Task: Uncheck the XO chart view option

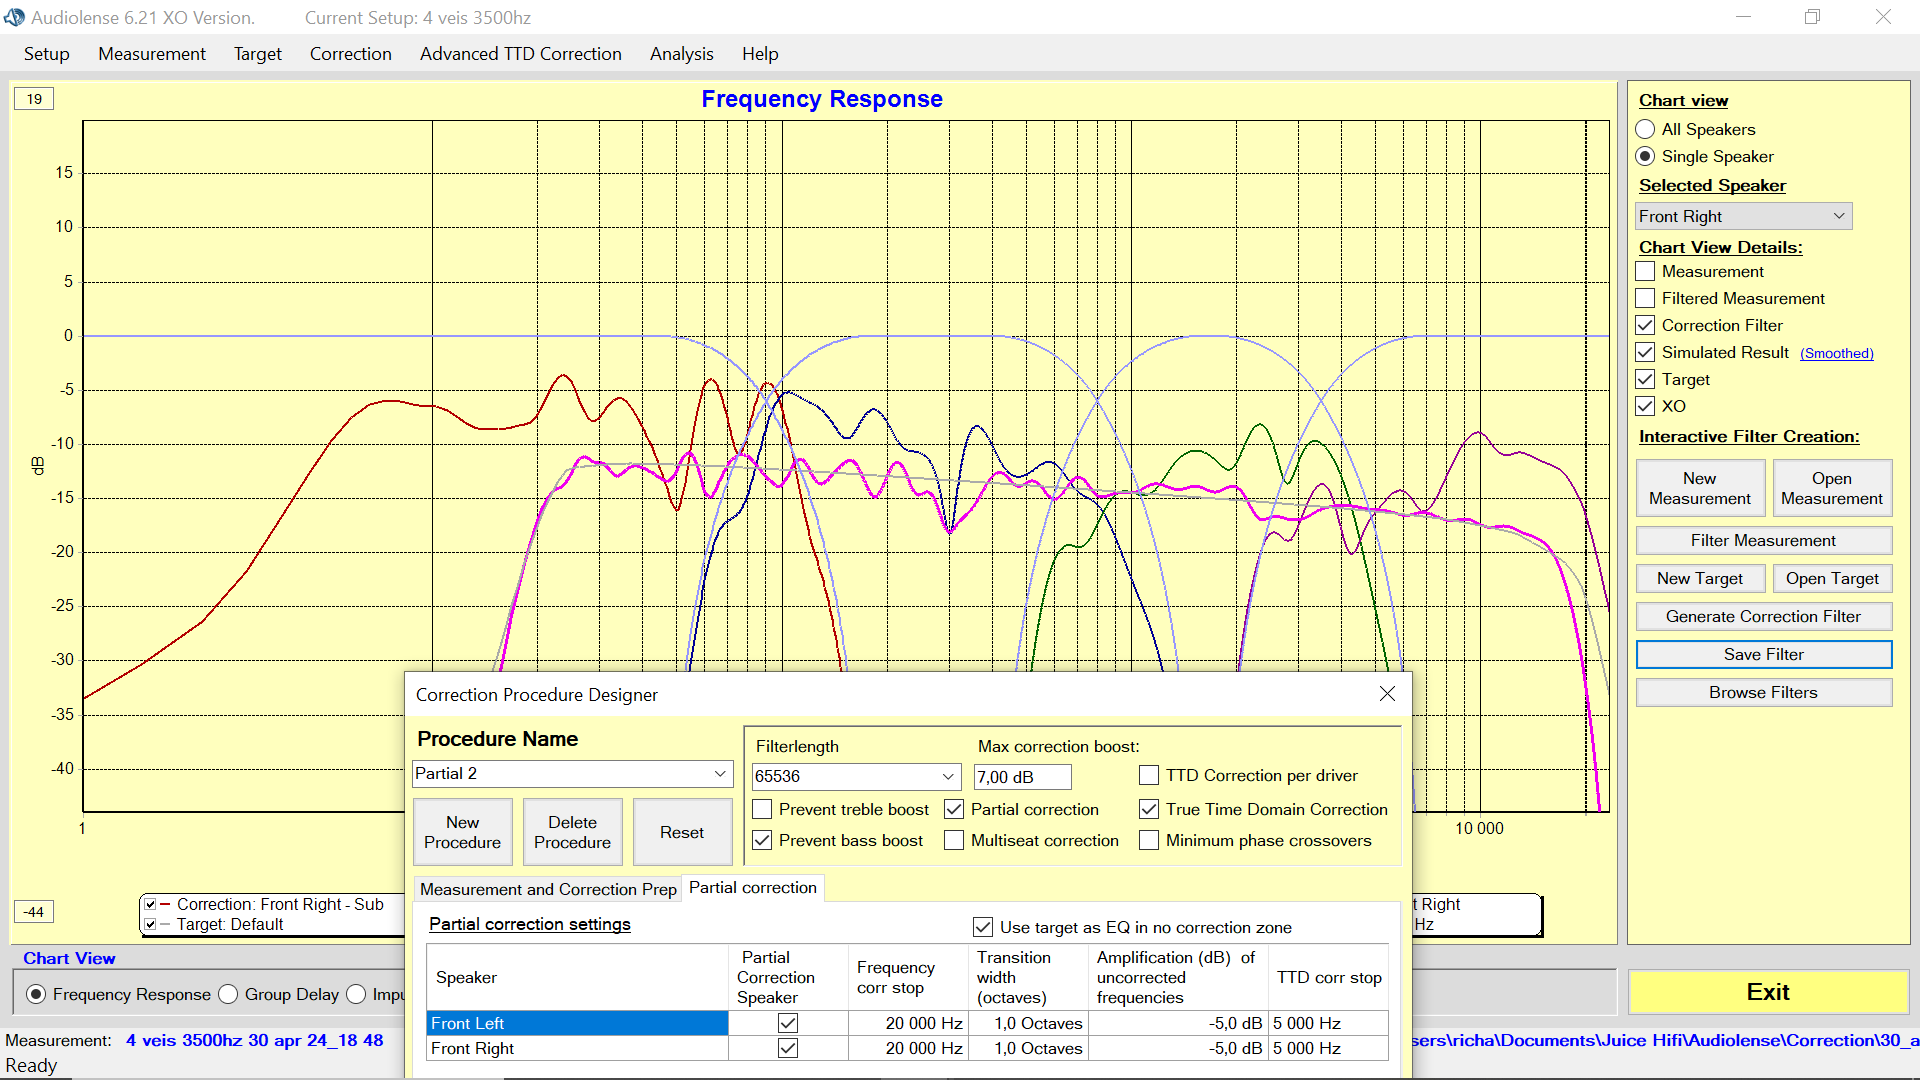Action: coord(1645,406)
